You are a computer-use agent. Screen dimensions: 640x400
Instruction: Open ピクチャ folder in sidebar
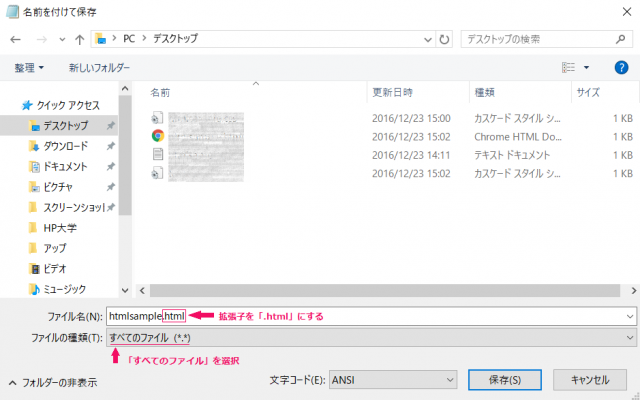click(51, 187)
